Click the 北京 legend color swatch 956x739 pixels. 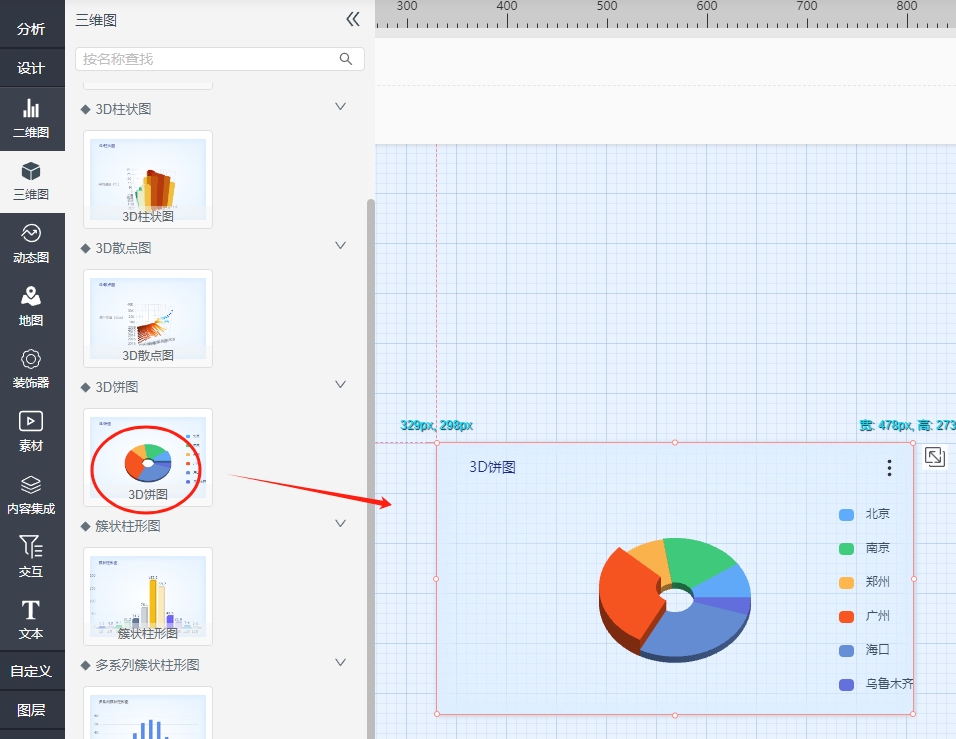846,515
